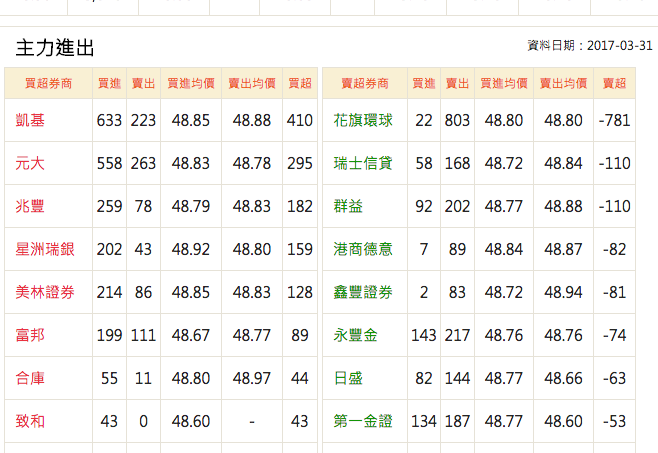Open broker link 群益

pos(348,206)
